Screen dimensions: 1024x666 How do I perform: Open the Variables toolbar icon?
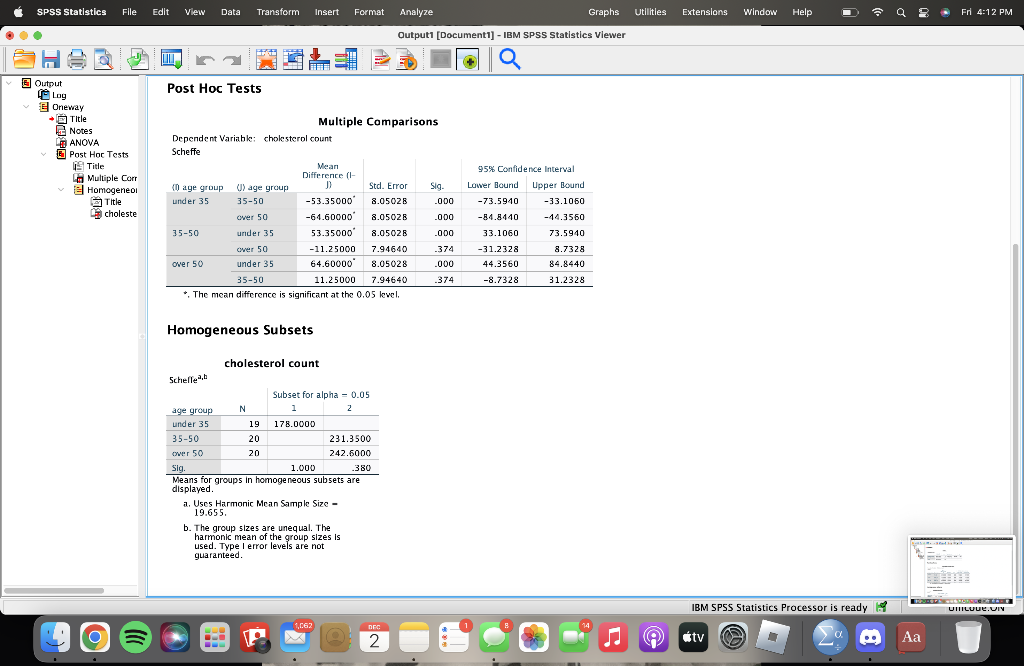(x=345, y=59)
